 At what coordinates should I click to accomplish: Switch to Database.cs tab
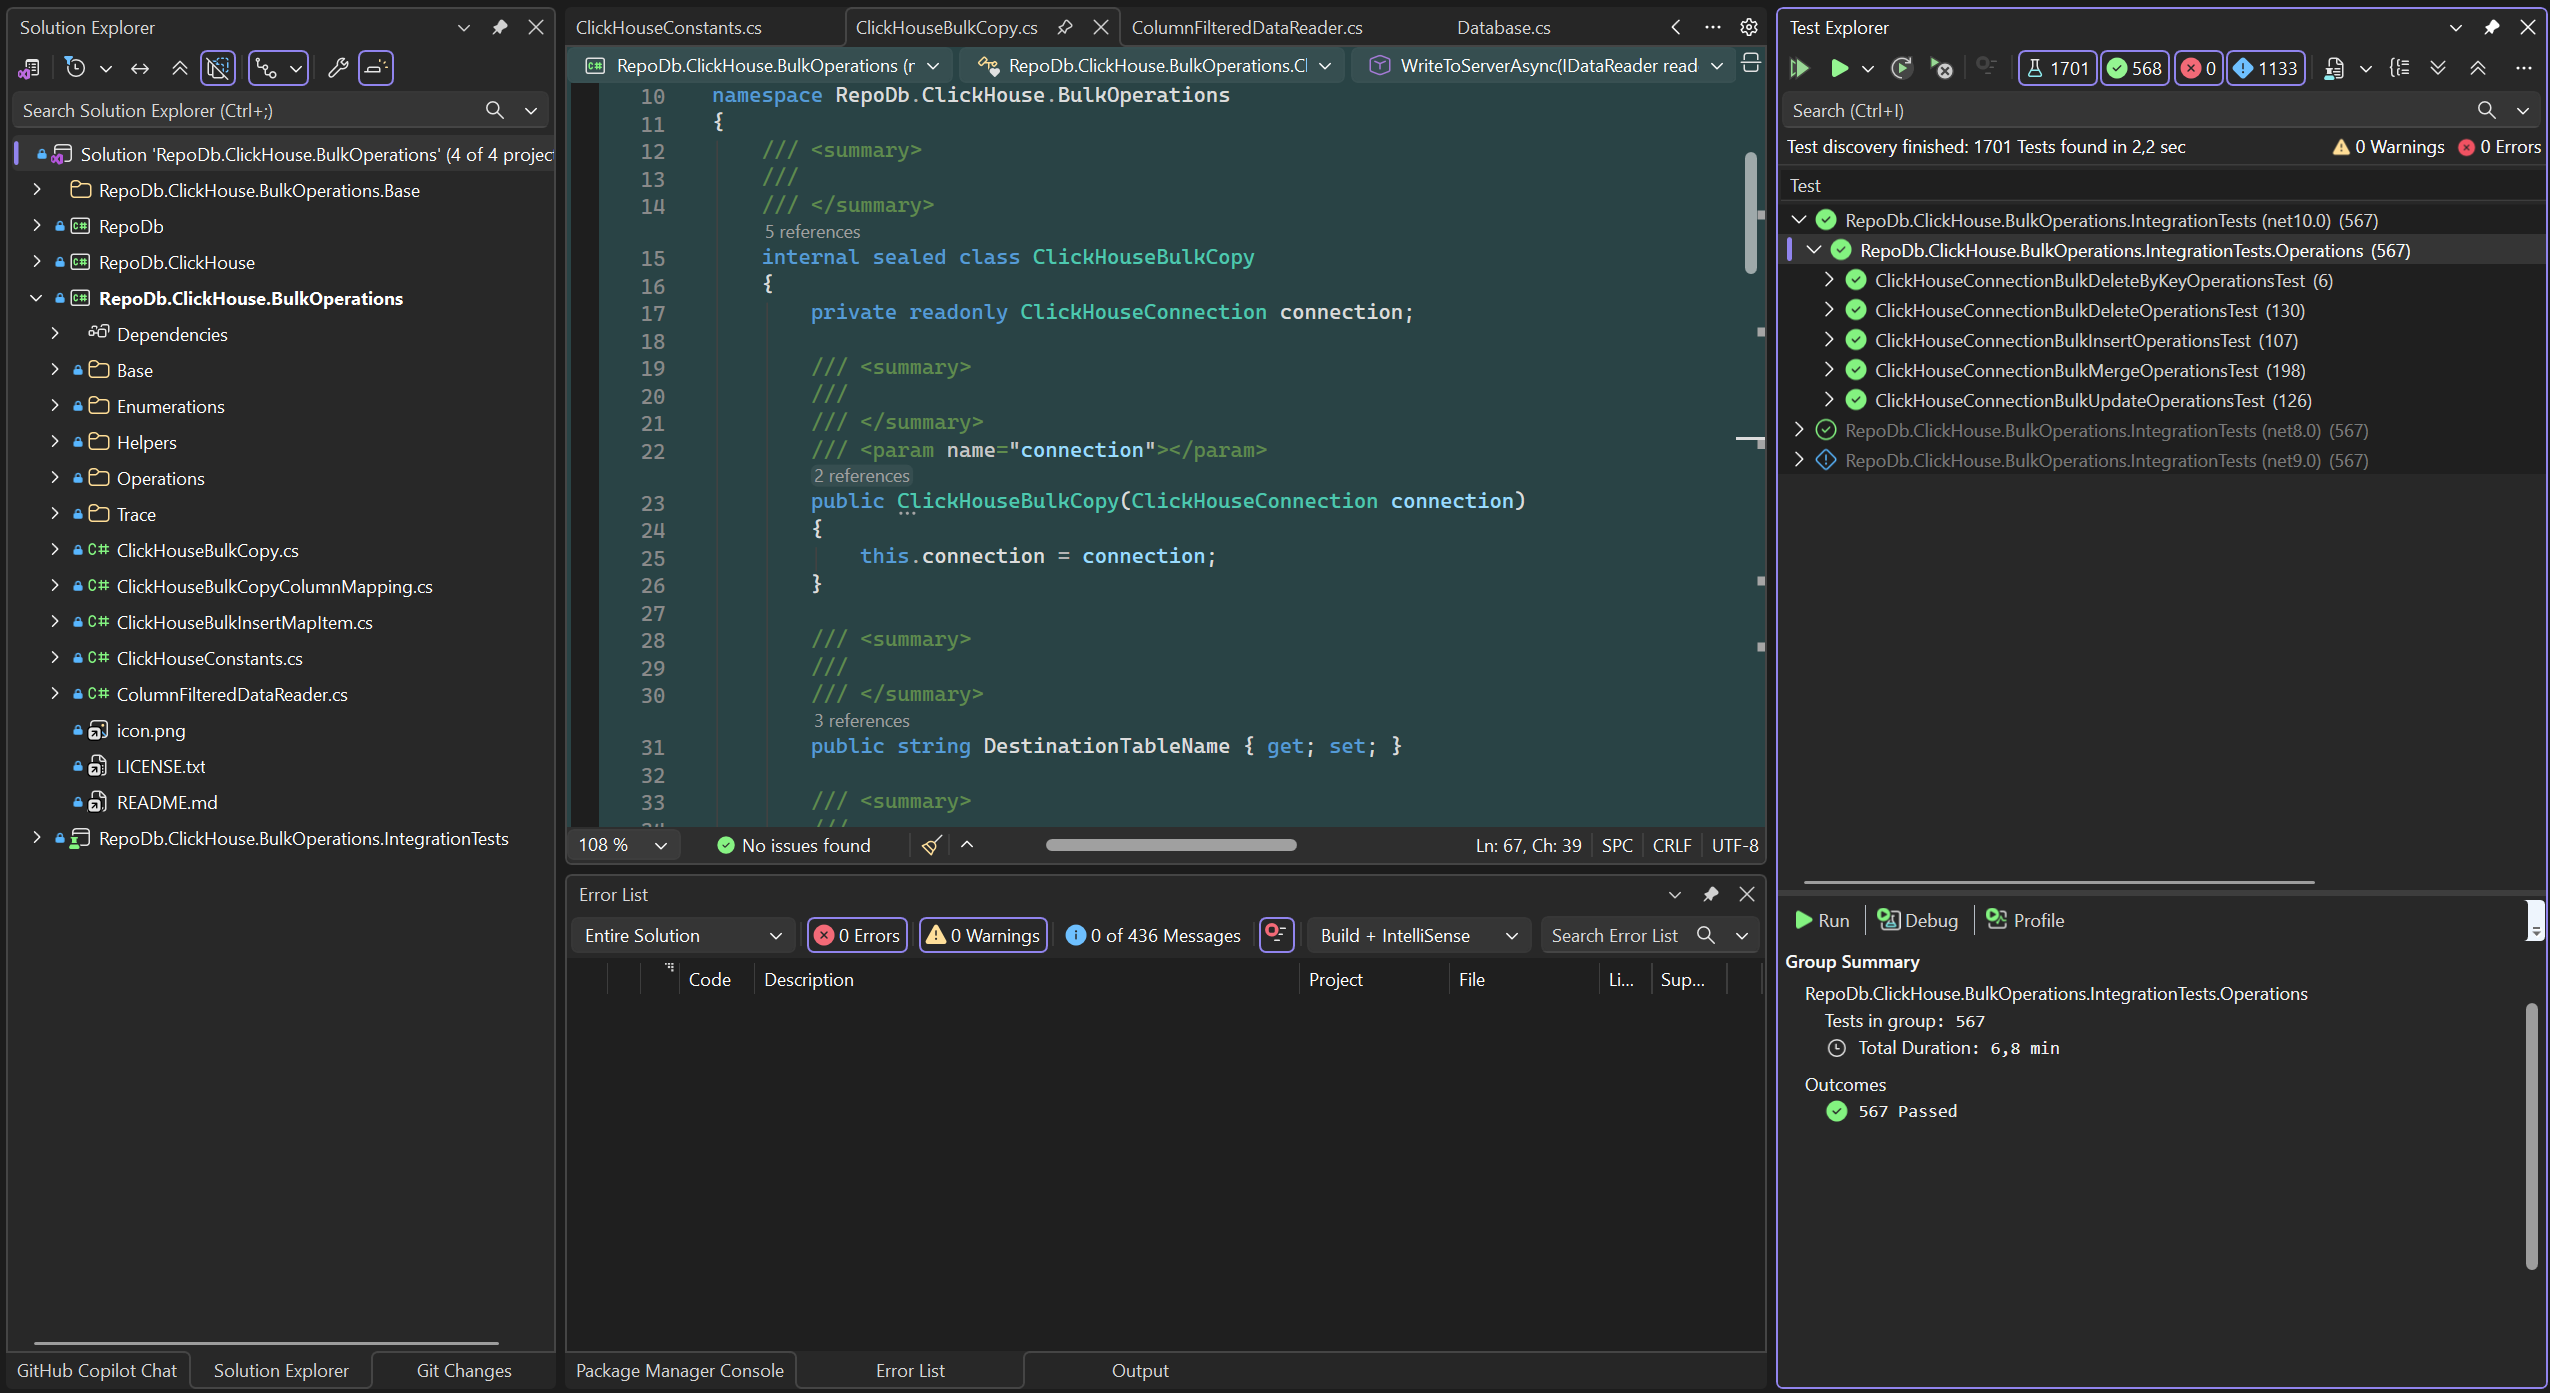coord(1503,27)
